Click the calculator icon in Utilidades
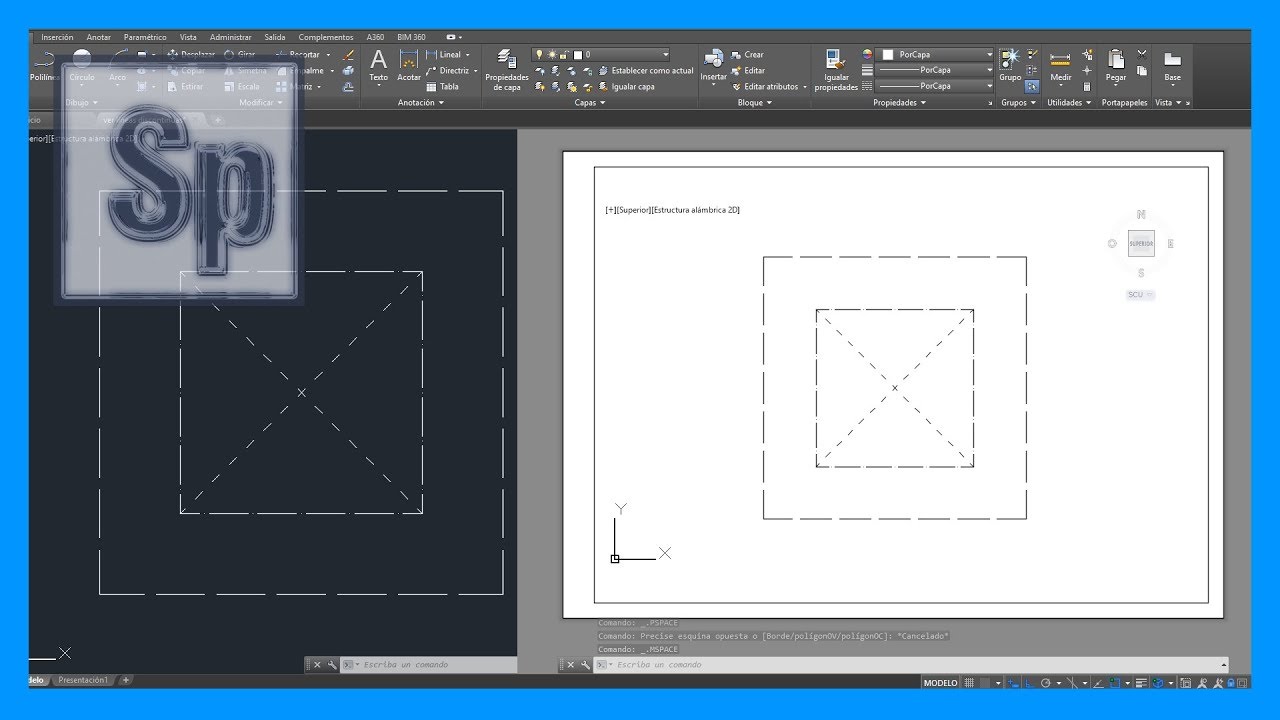1280x720 pixels. click(1087, 86)
